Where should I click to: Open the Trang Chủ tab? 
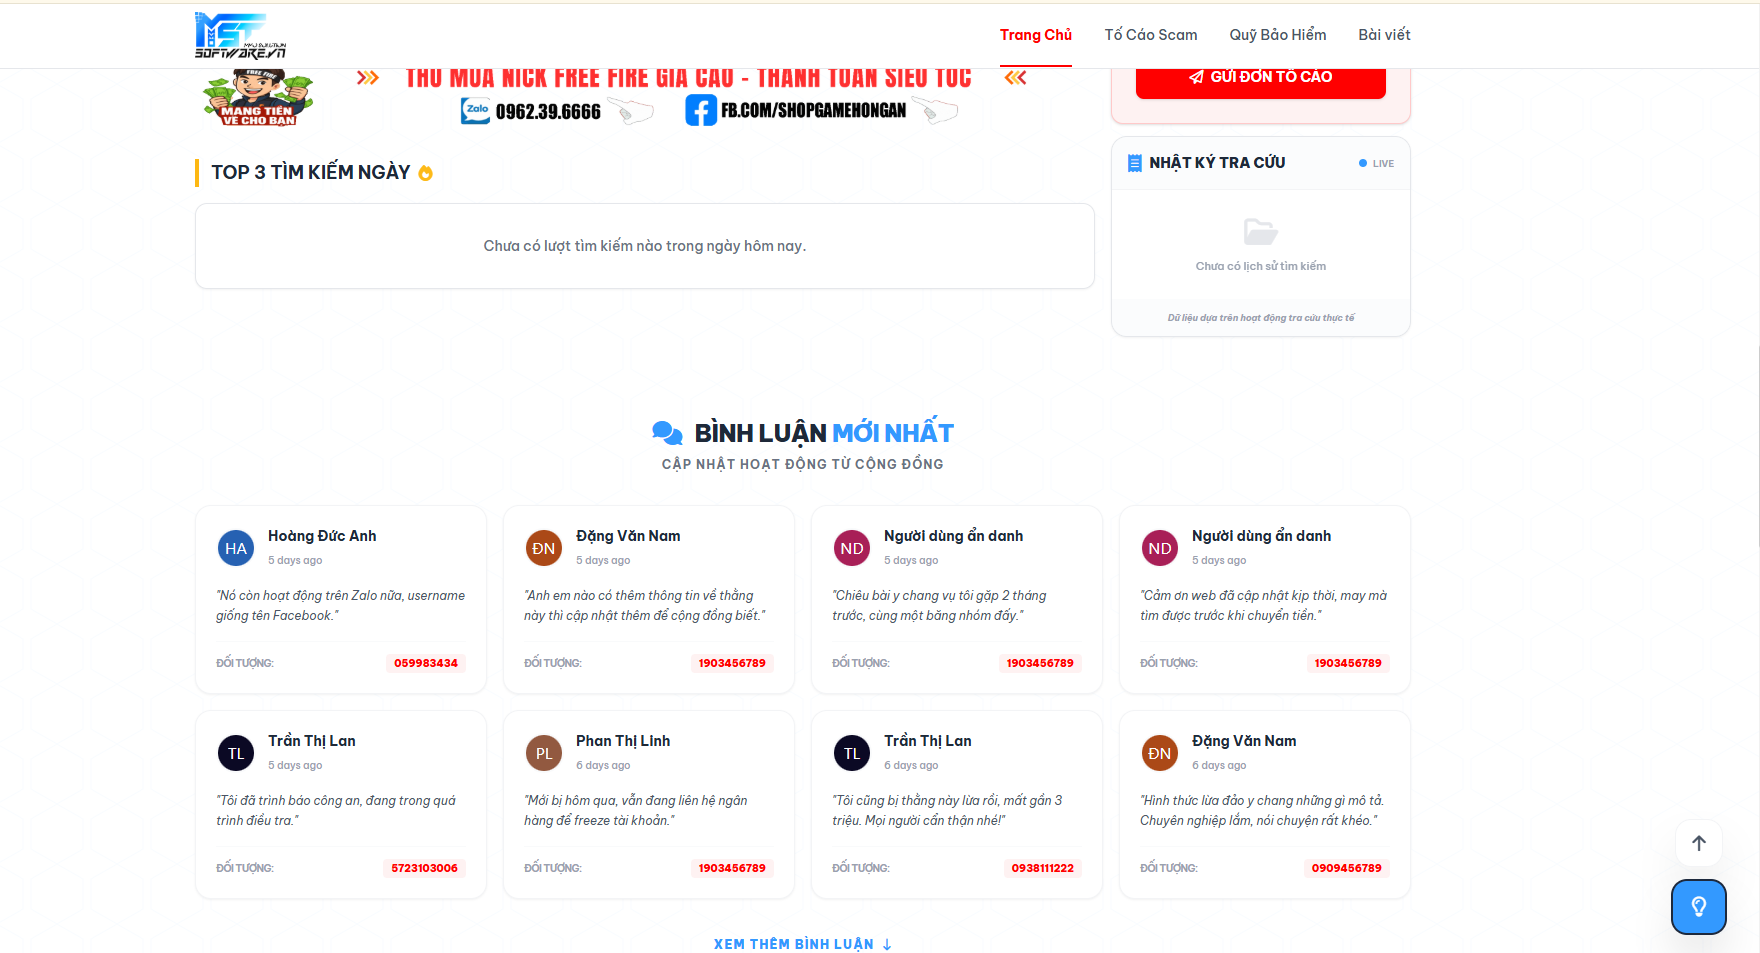click(1036, 35)
